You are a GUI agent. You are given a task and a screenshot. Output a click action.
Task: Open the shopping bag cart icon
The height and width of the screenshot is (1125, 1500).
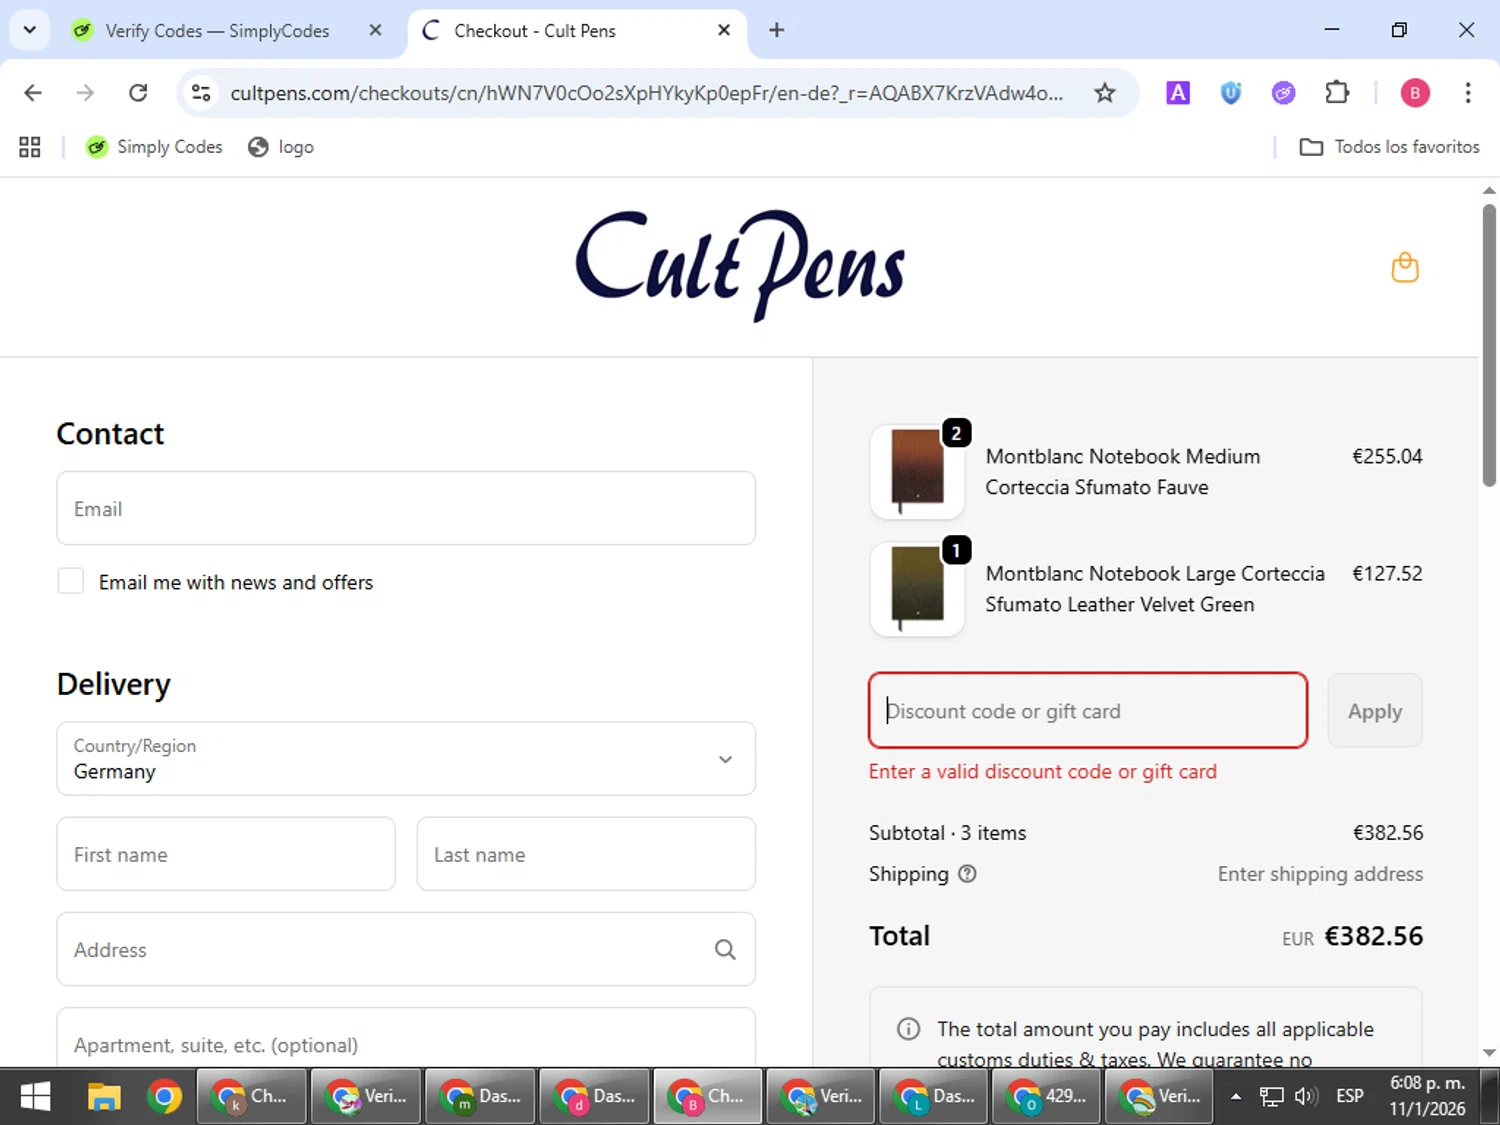point(1405,268)
